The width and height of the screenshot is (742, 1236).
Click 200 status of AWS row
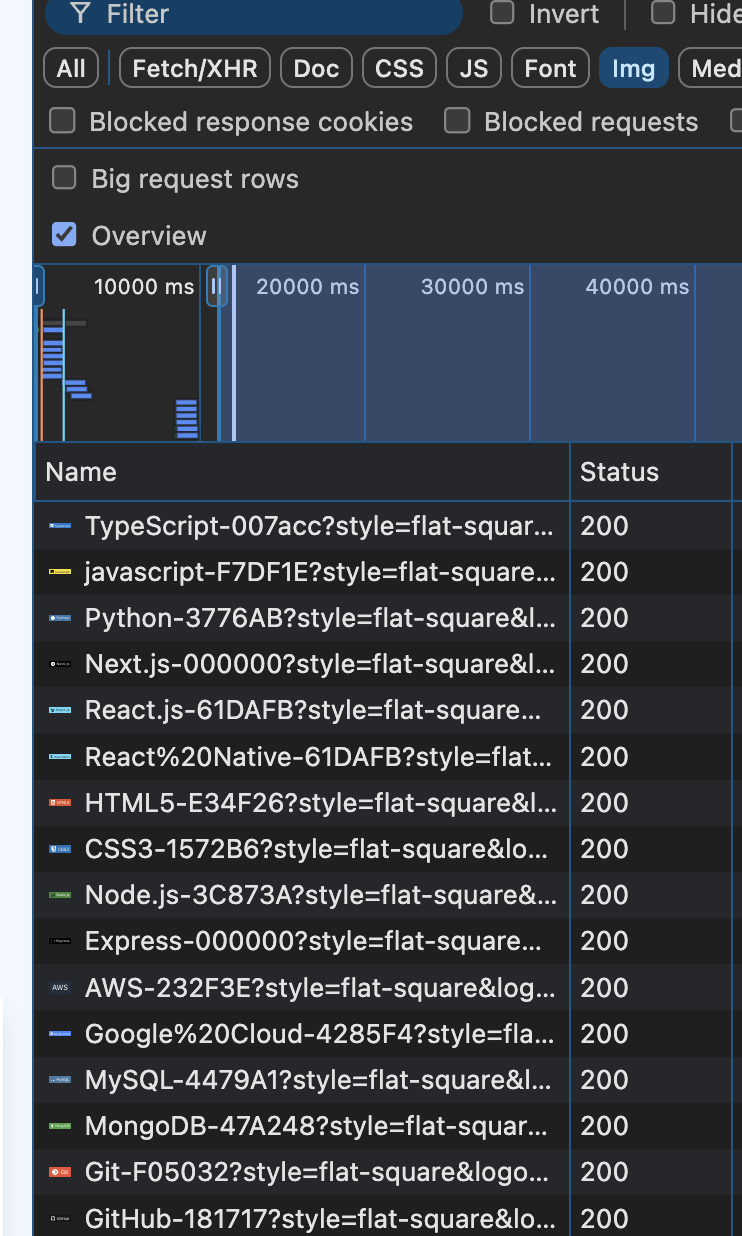[x=604, y=988]
